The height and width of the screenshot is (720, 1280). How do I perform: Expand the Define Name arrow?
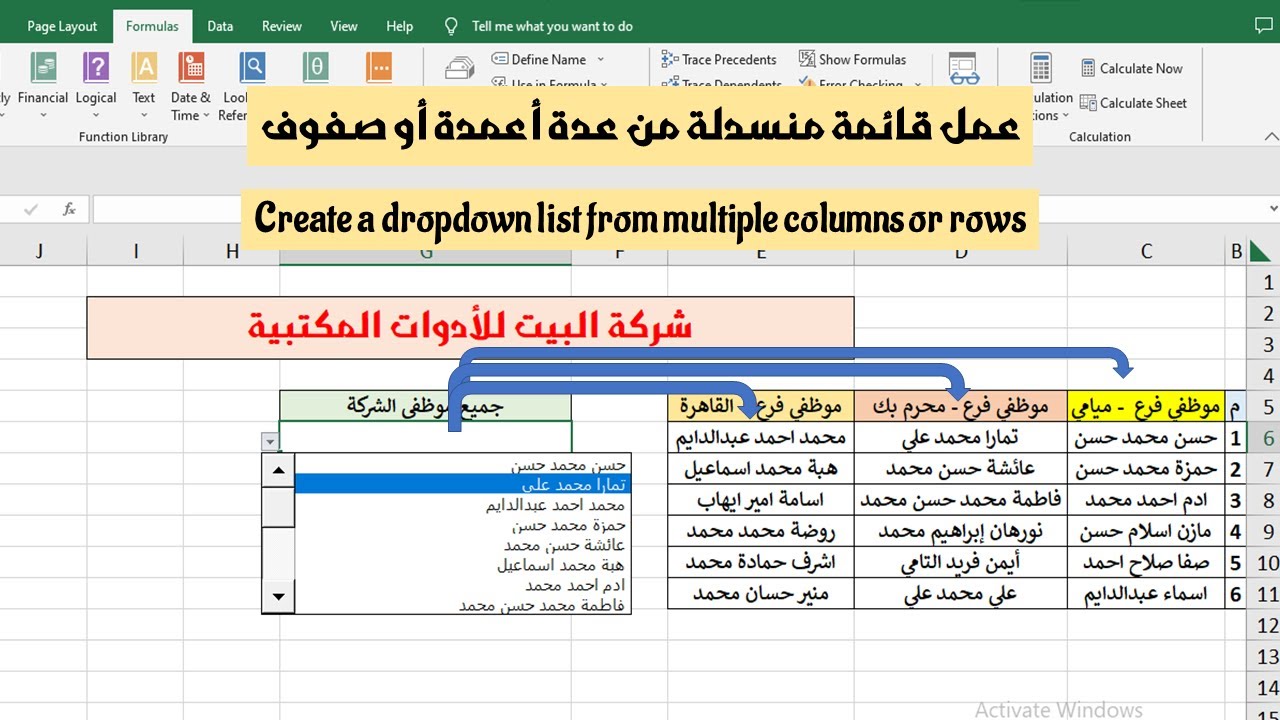pos(600,59)
